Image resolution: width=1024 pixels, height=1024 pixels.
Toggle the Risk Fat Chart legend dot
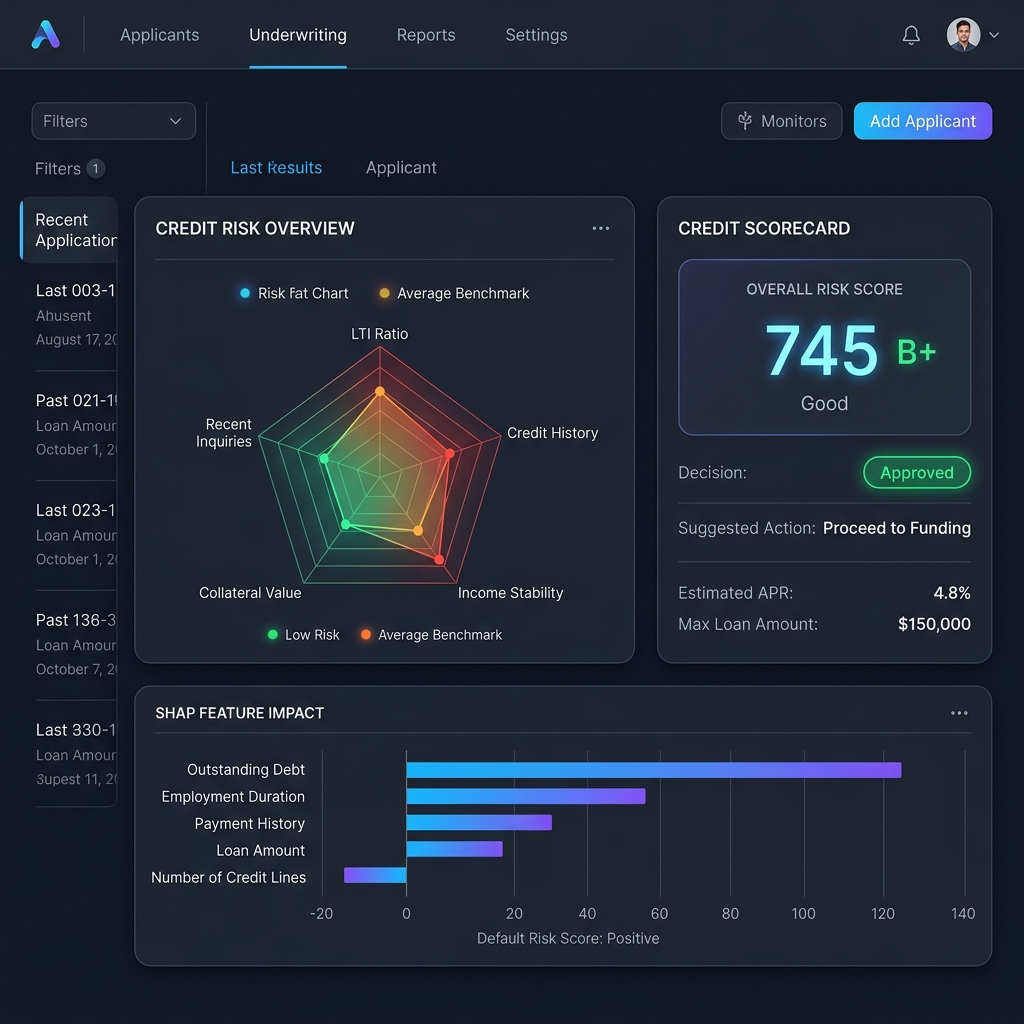tap(245, 293)
